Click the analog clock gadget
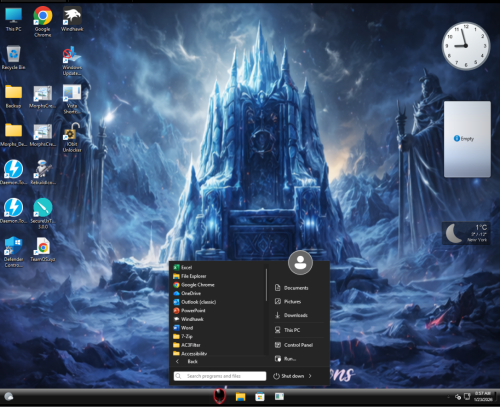 pos(466,46)
